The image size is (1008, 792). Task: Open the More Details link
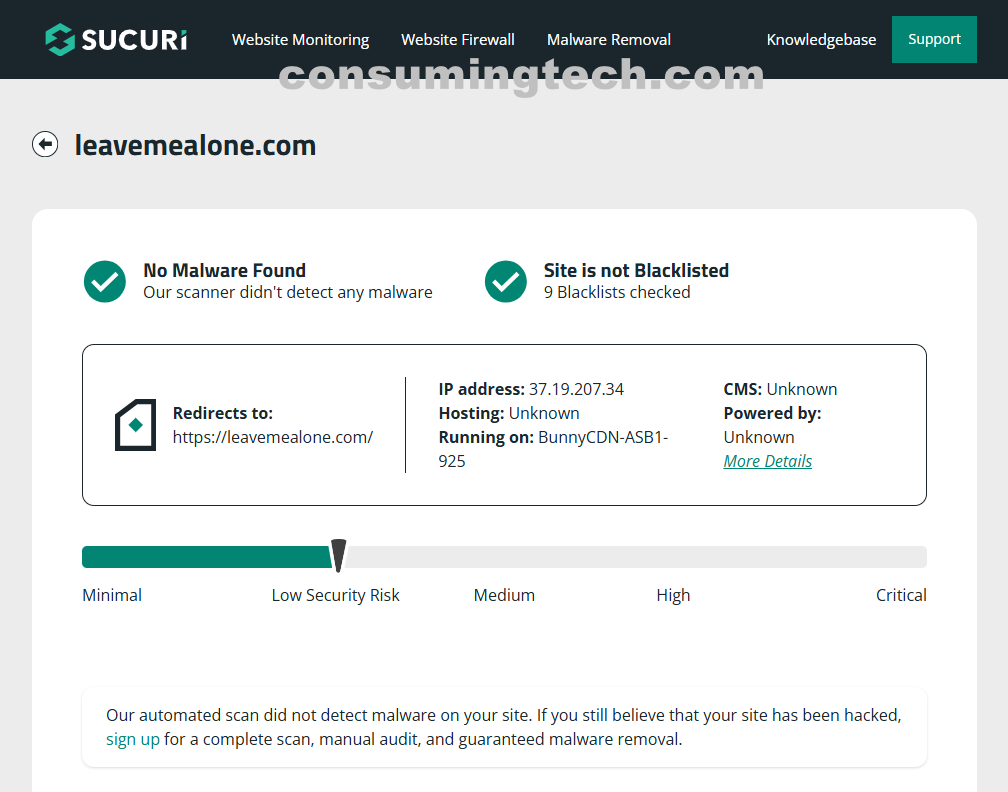[x=768, y=461]
